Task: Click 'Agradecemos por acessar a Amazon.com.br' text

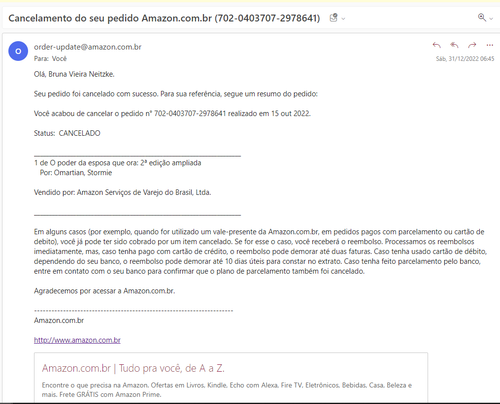Action: tap(104, 291)
